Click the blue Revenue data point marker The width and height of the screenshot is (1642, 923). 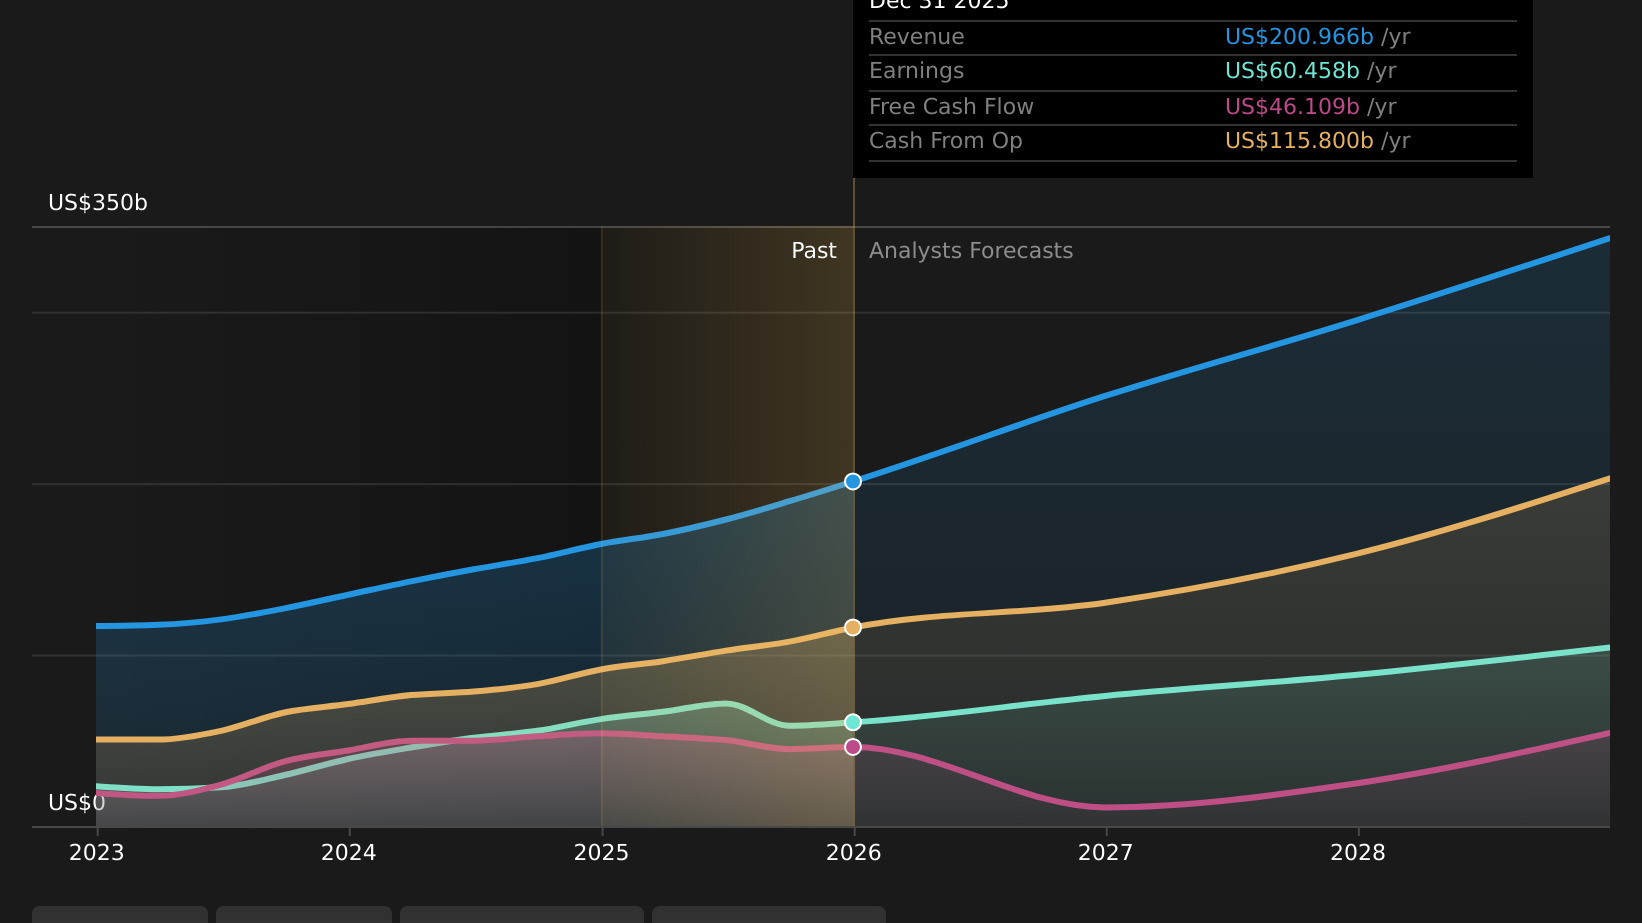852,481
